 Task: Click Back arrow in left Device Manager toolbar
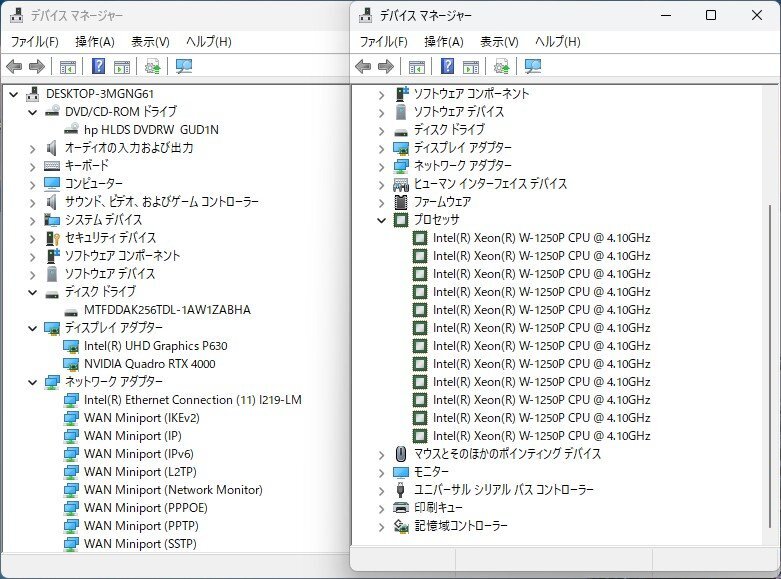[14, 66]
